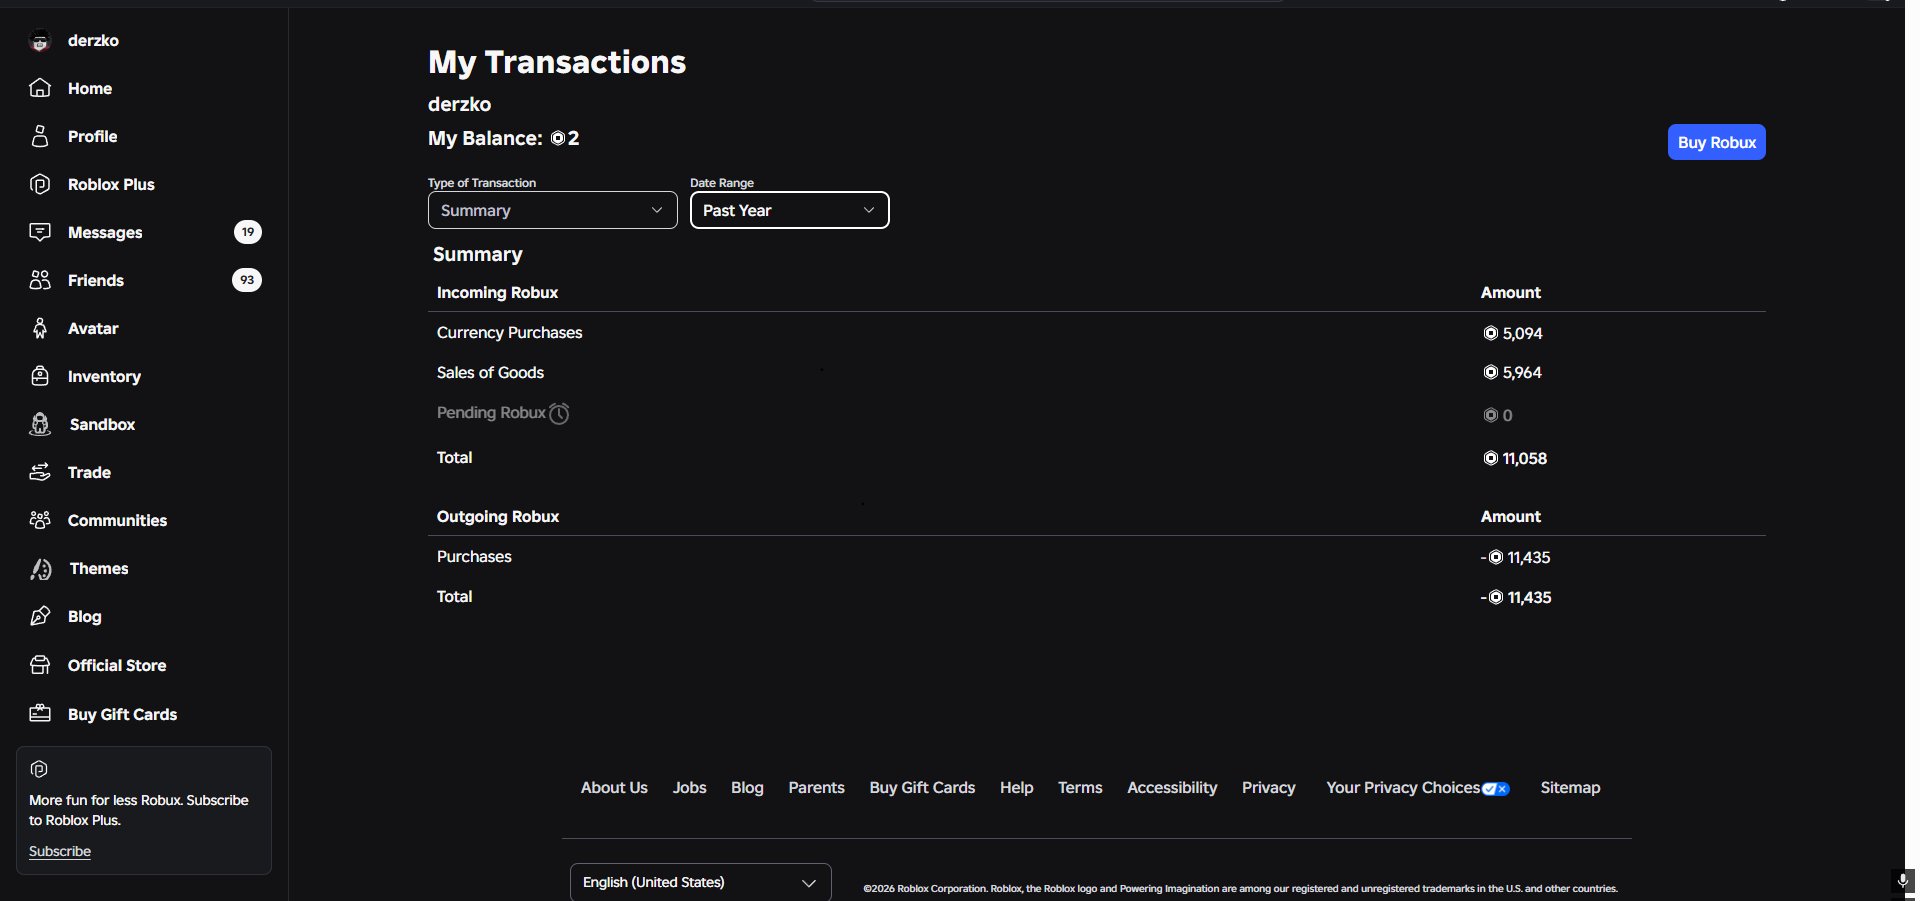Select Inventory in the sidebar

point(104,376)
